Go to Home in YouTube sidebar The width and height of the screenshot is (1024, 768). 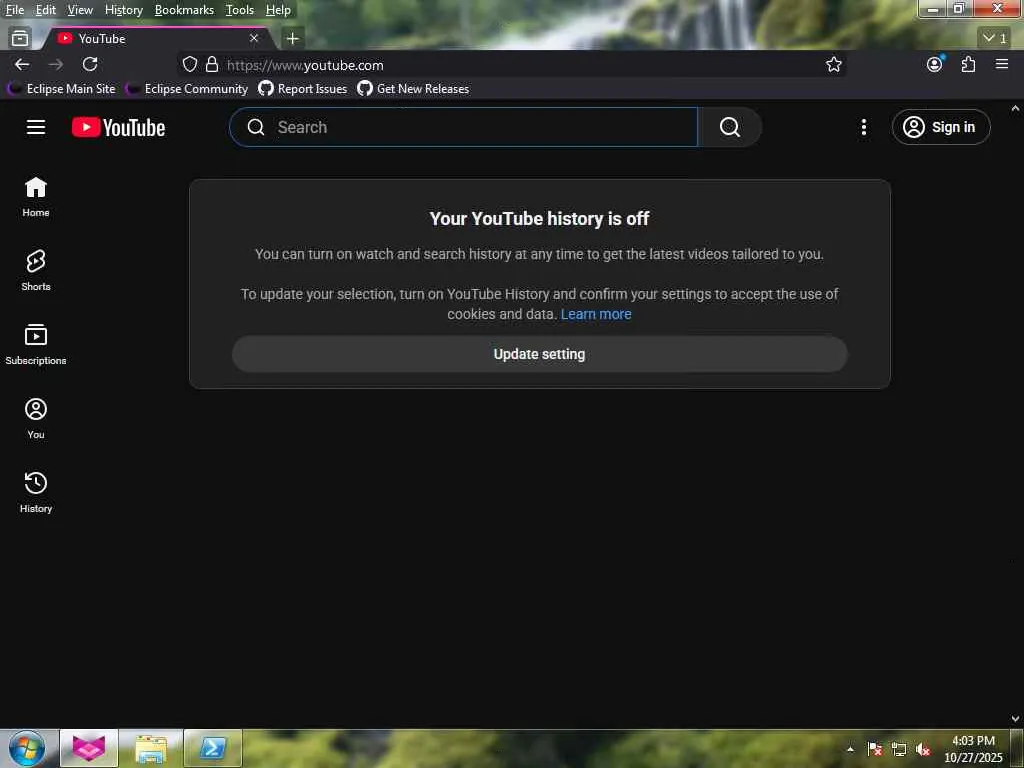pyautogui.click(x=36, y=197)
